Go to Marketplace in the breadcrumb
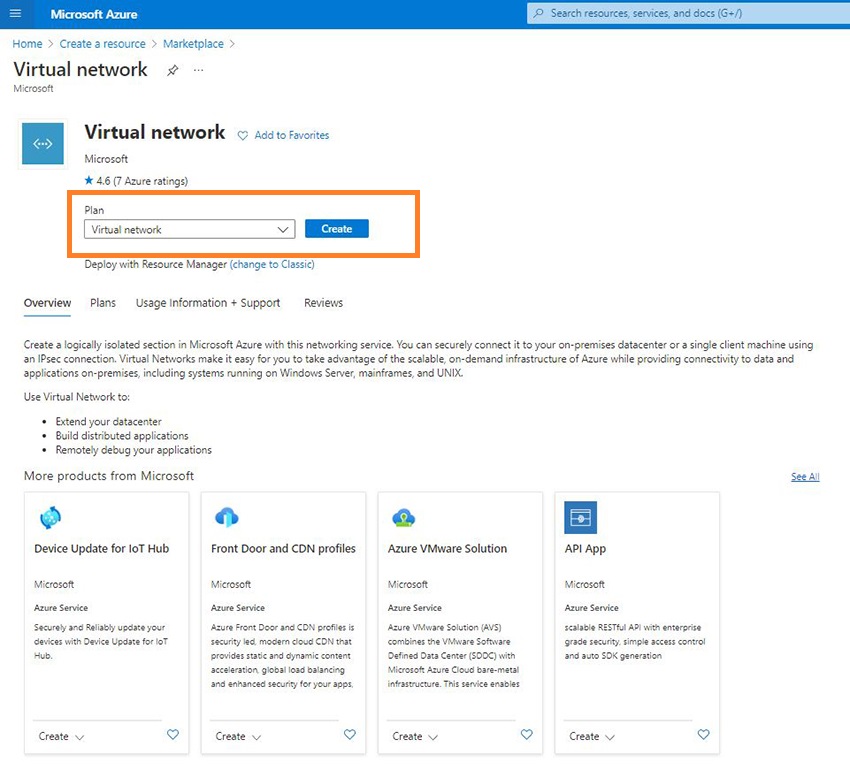This screenshot has height=770, width=850. point(193,44)
